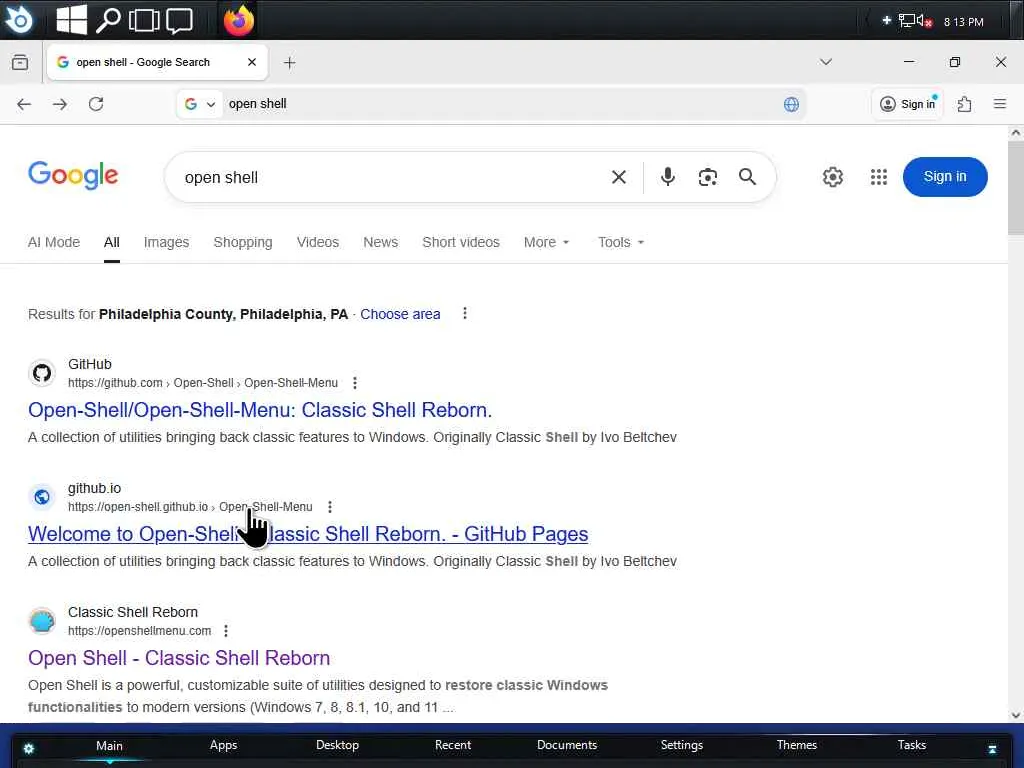The width and height of the screenshot is (1024, 768).
Task: Click the page vertical scrollbar thumb
Action: point(1016,188)
